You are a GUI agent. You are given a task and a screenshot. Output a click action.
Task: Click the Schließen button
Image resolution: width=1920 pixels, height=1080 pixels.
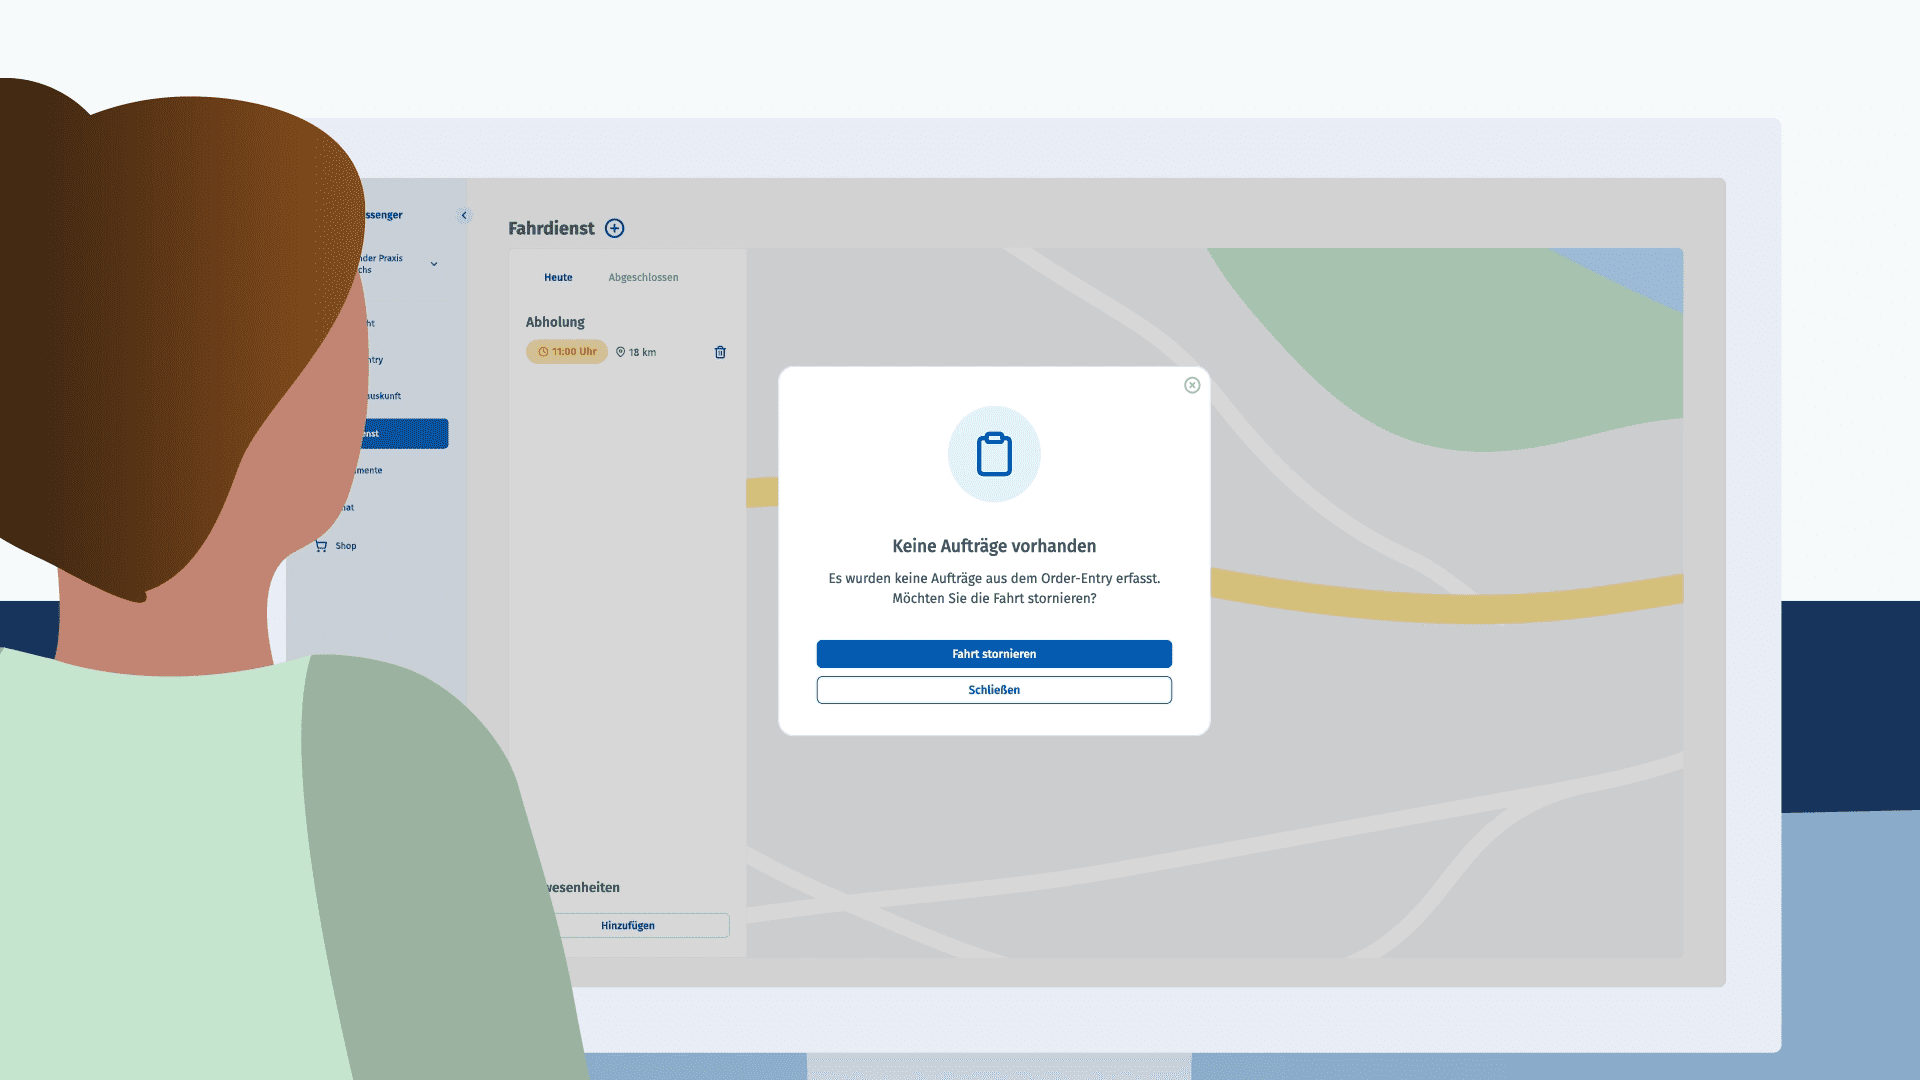[x=994, y=690]
